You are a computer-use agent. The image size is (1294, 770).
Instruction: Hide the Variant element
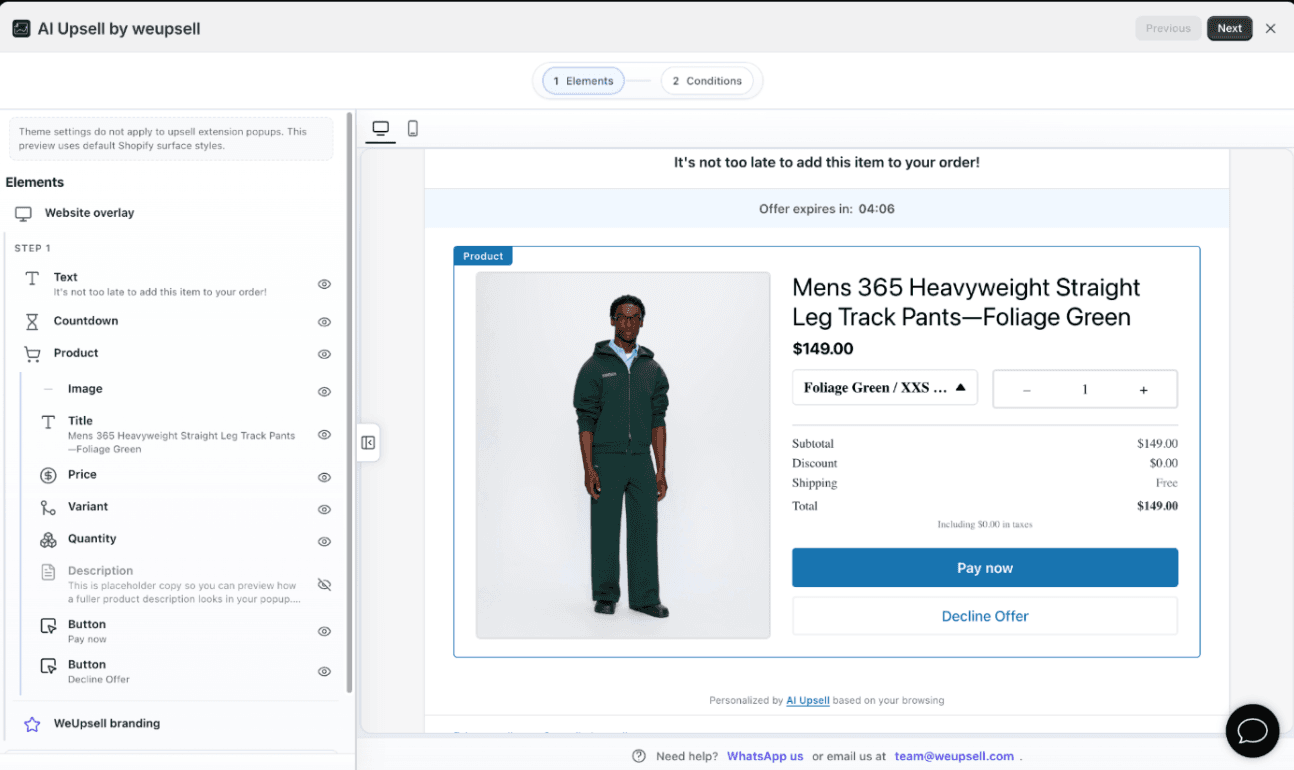coord(324,509)
